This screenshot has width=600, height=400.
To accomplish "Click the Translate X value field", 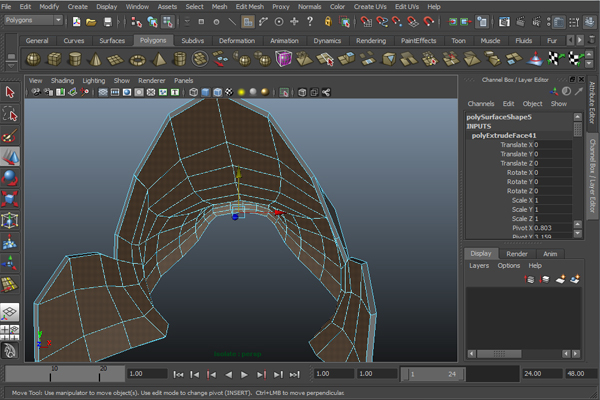I will tap(553, 145).
